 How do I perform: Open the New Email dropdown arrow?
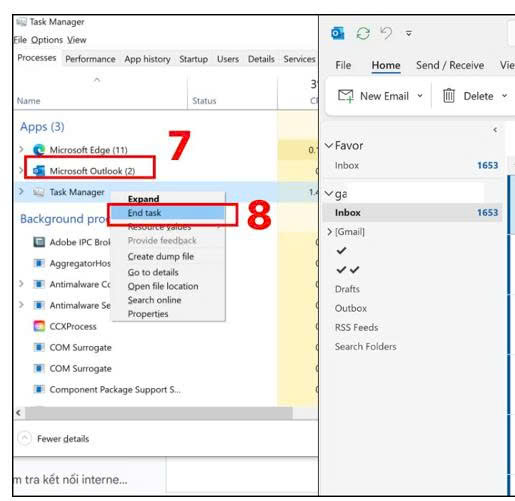420,96
